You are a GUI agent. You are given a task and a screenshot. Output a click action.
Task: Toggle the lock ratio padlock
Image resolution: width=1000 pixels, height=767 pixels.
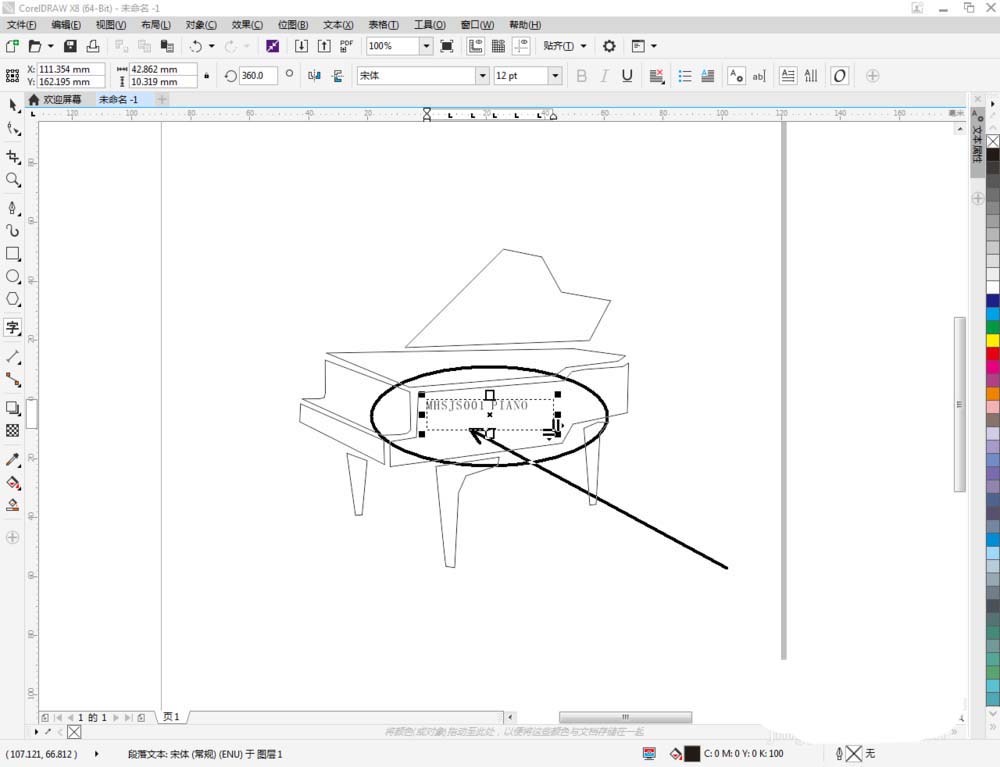pos(207,75)
